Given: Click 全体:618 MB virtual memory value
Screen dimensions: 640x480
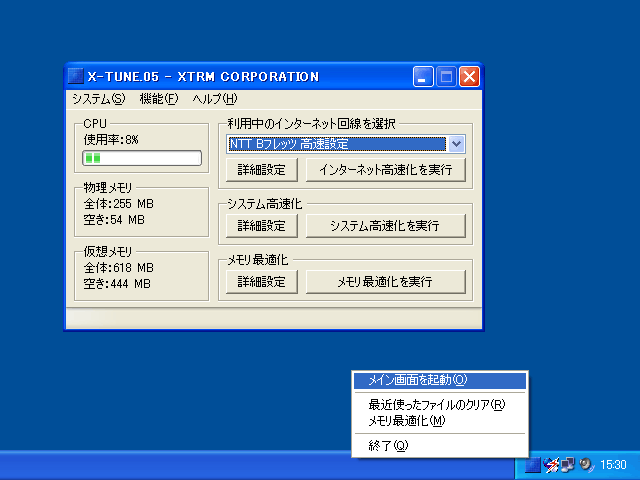Looking at the screenshot, I should tap(118, 268).
